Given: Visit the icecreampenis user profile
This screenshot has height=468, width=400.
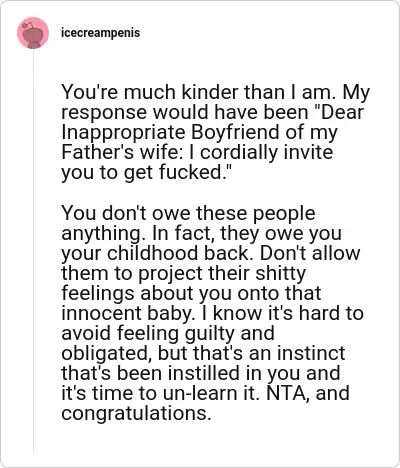Looking at the screenshot, I should pos(101,33).
